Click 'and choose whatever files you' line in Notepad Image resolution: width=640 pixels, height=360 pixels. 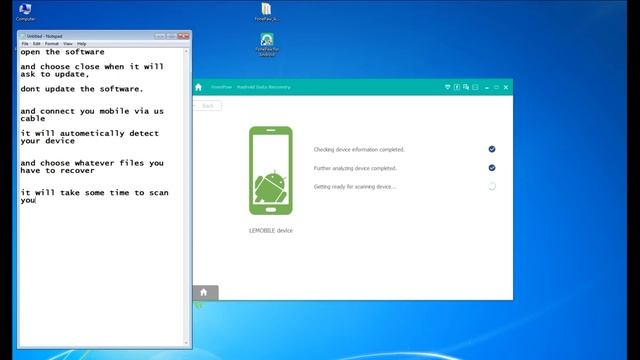[92, 163]
